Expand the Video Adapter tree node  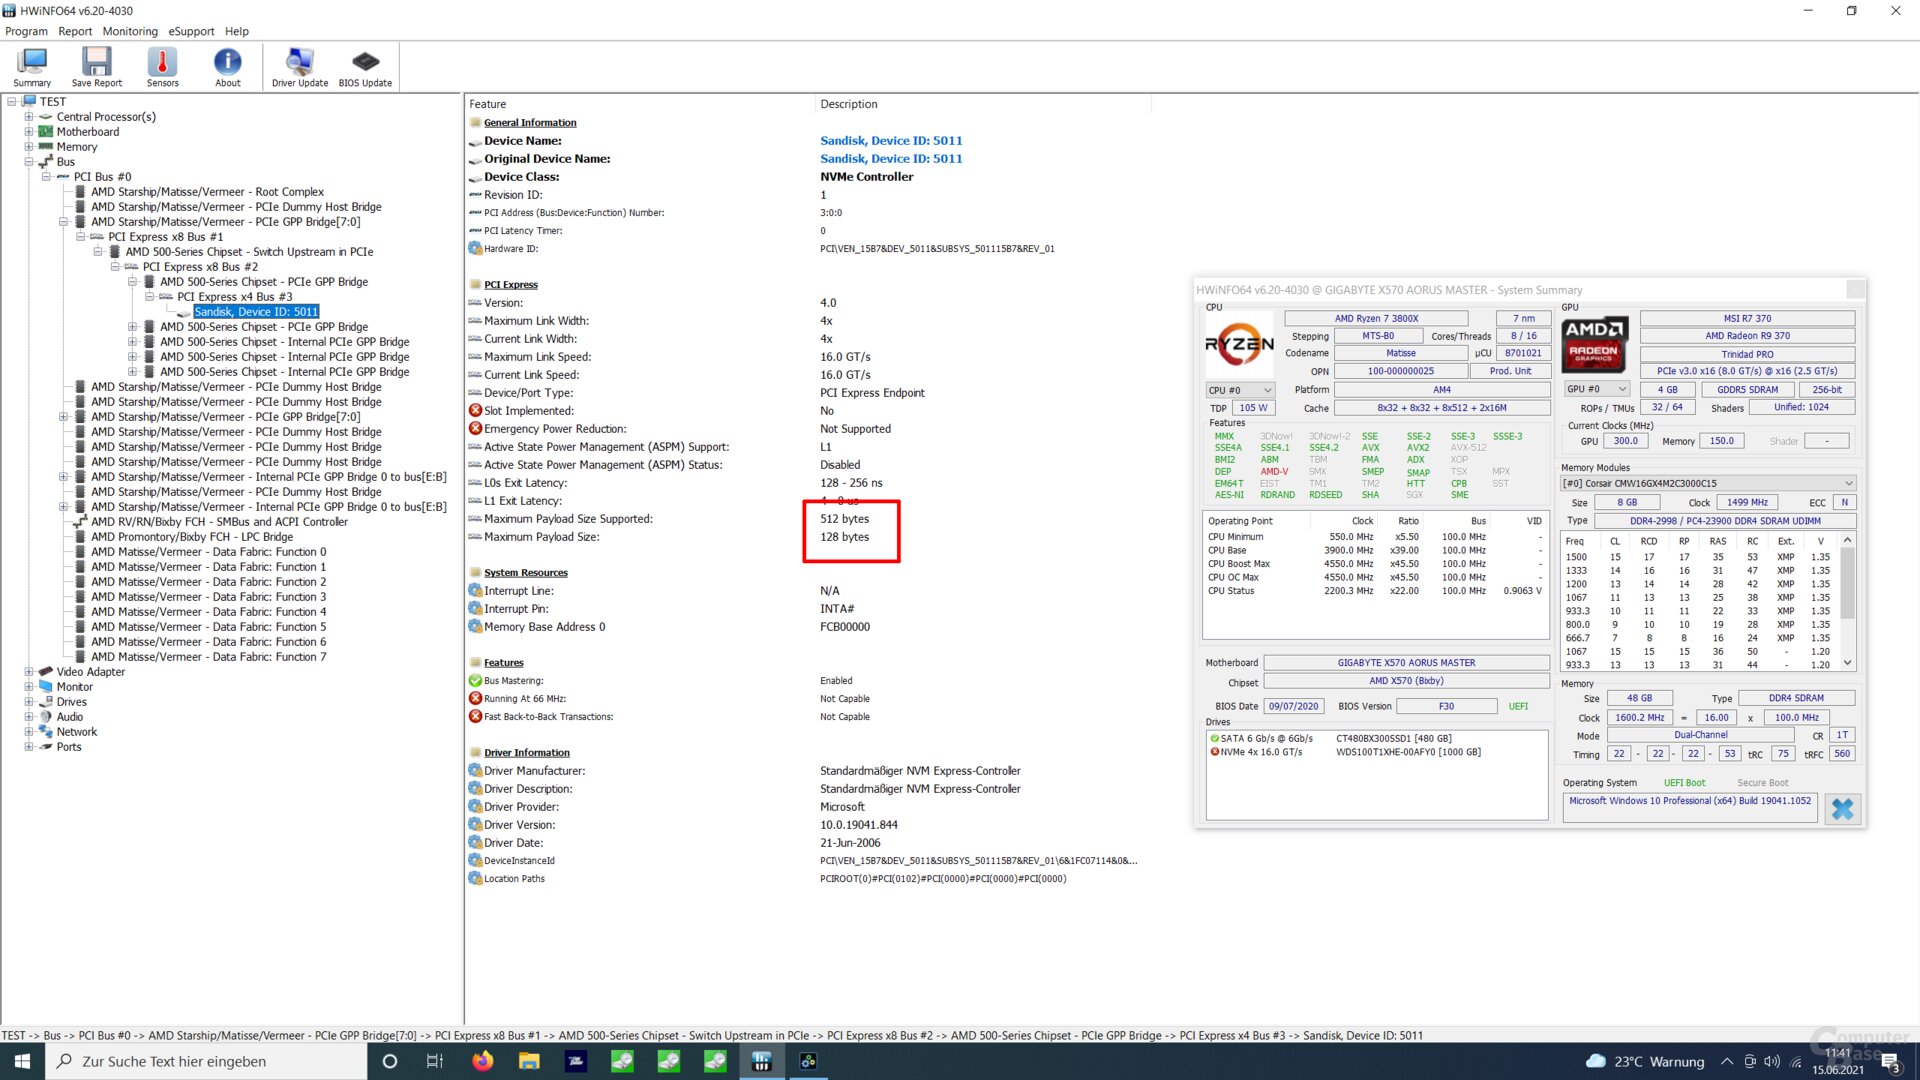tap(29, 672)
